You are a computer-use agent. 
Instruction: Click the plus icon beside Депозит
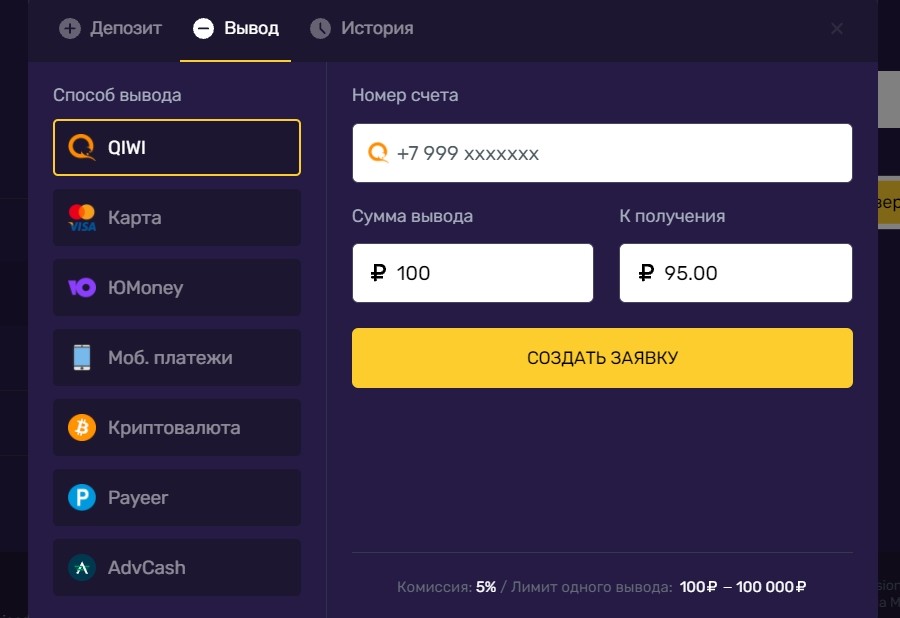(69, 28)
